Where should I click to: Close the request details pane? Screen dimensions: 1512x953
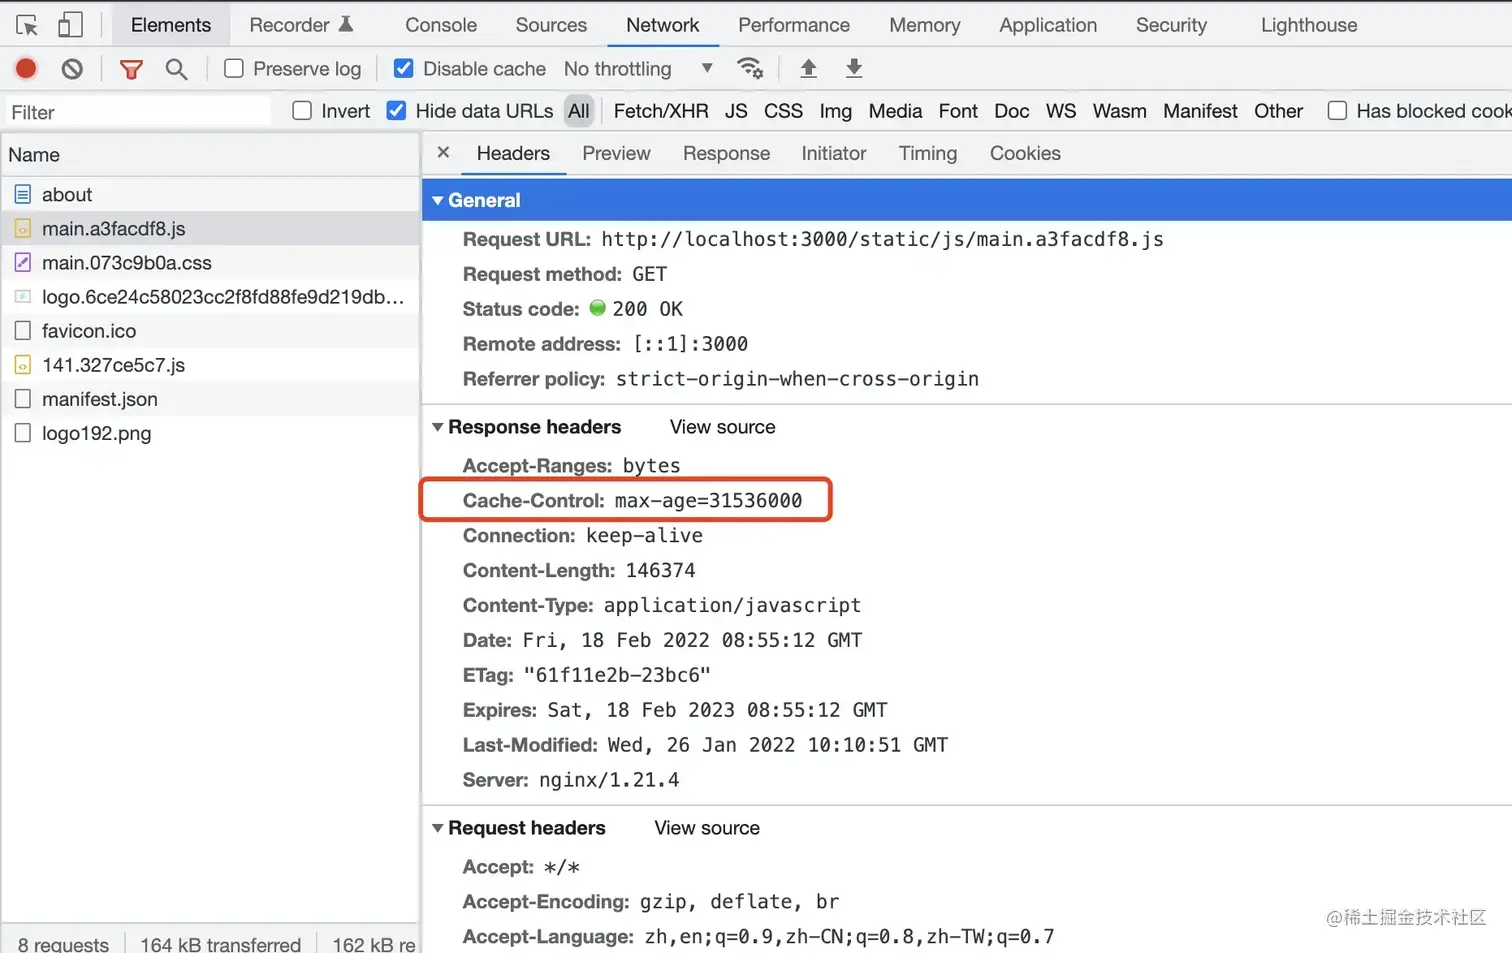point(443,152)
